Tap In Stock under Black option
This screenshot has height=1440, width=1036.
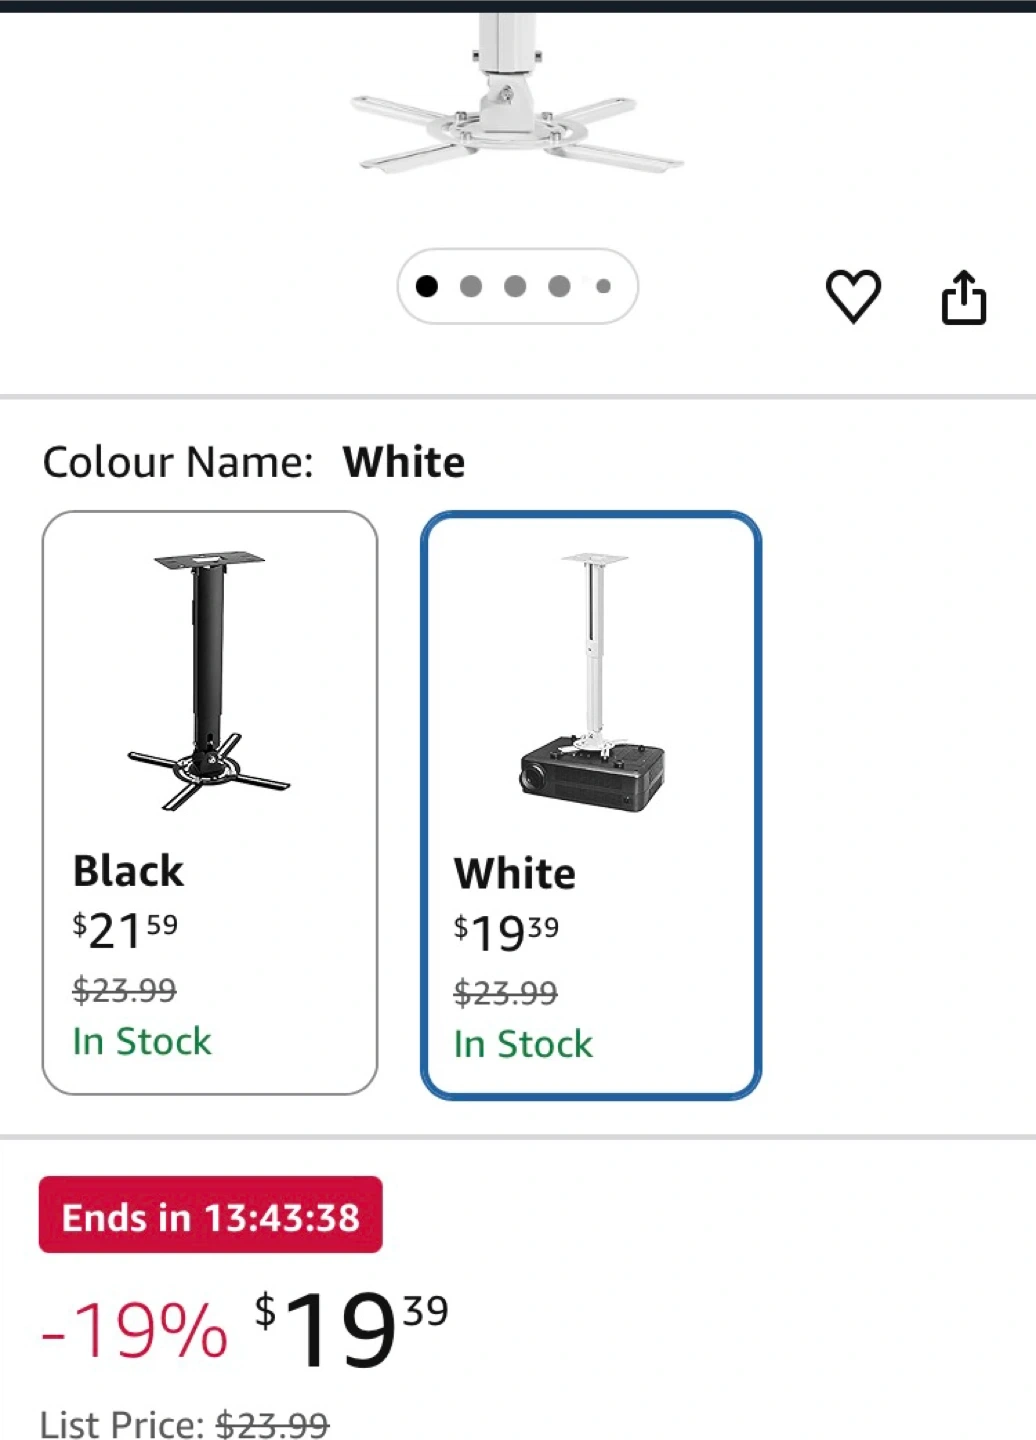pyautogui.click(x=142, y=1041)
